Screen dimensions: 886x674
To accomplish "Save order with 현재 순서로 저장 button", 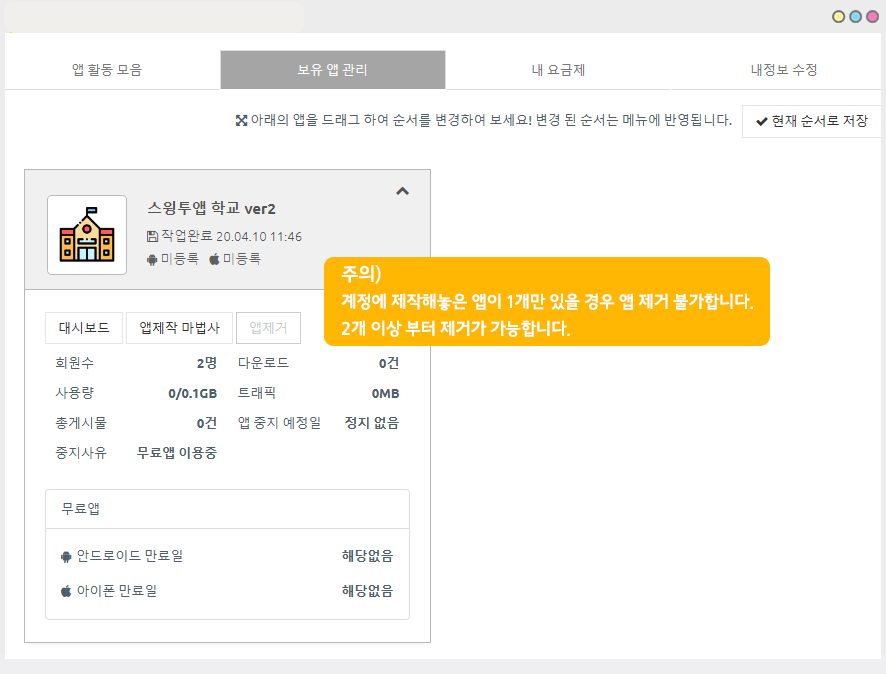I will 811,121.
